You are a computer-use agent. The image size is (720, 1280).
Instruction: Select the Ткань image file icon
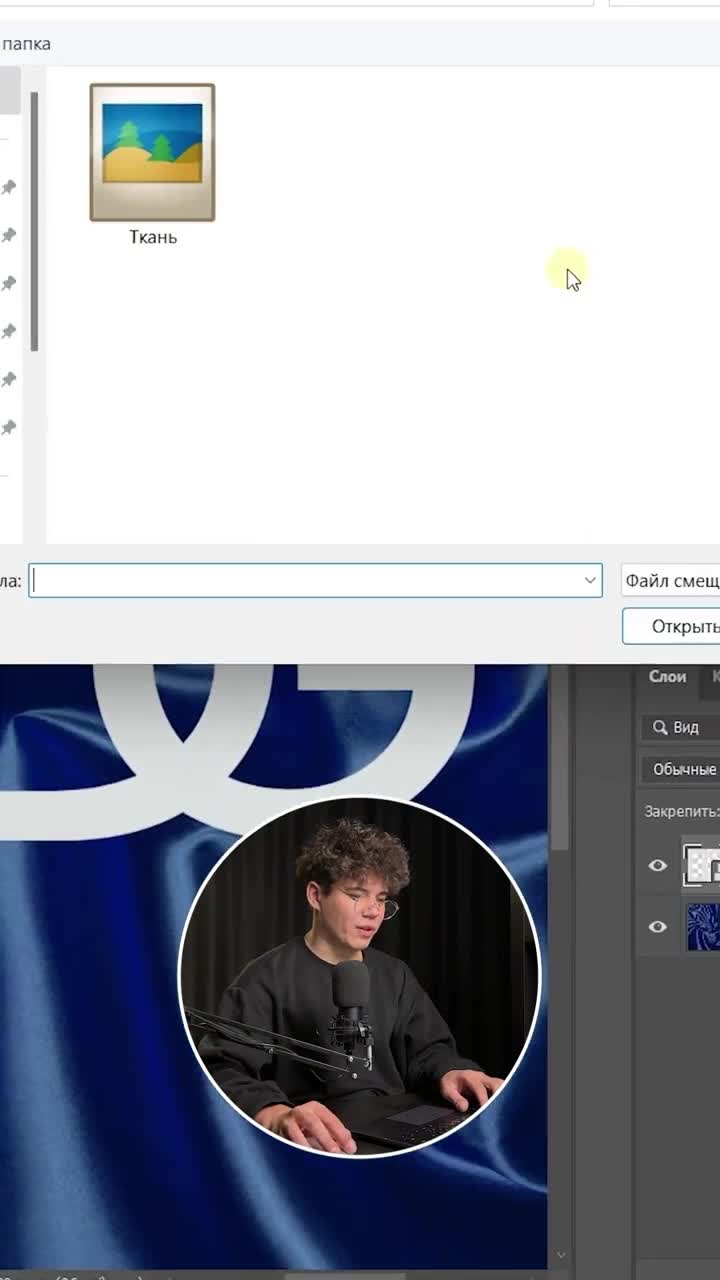tap(152, 153)
